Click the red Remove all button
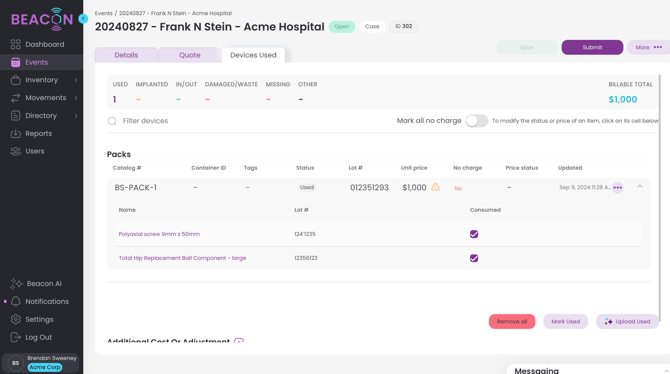The width and height of the screenshot is (670, 374). pyautogui.click(x=512, y=321)
